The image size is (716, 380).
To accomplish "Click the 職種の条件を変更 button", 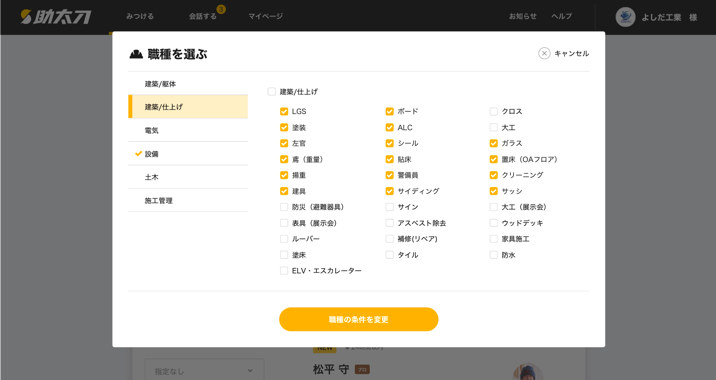I will point(358,319).
